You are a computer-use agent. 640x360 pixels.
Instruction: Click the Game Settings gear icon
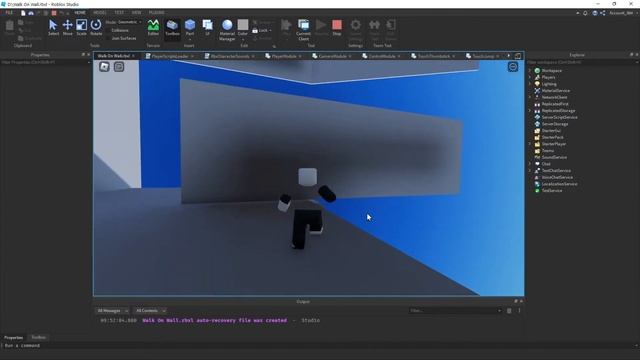[x=356, y=25]
